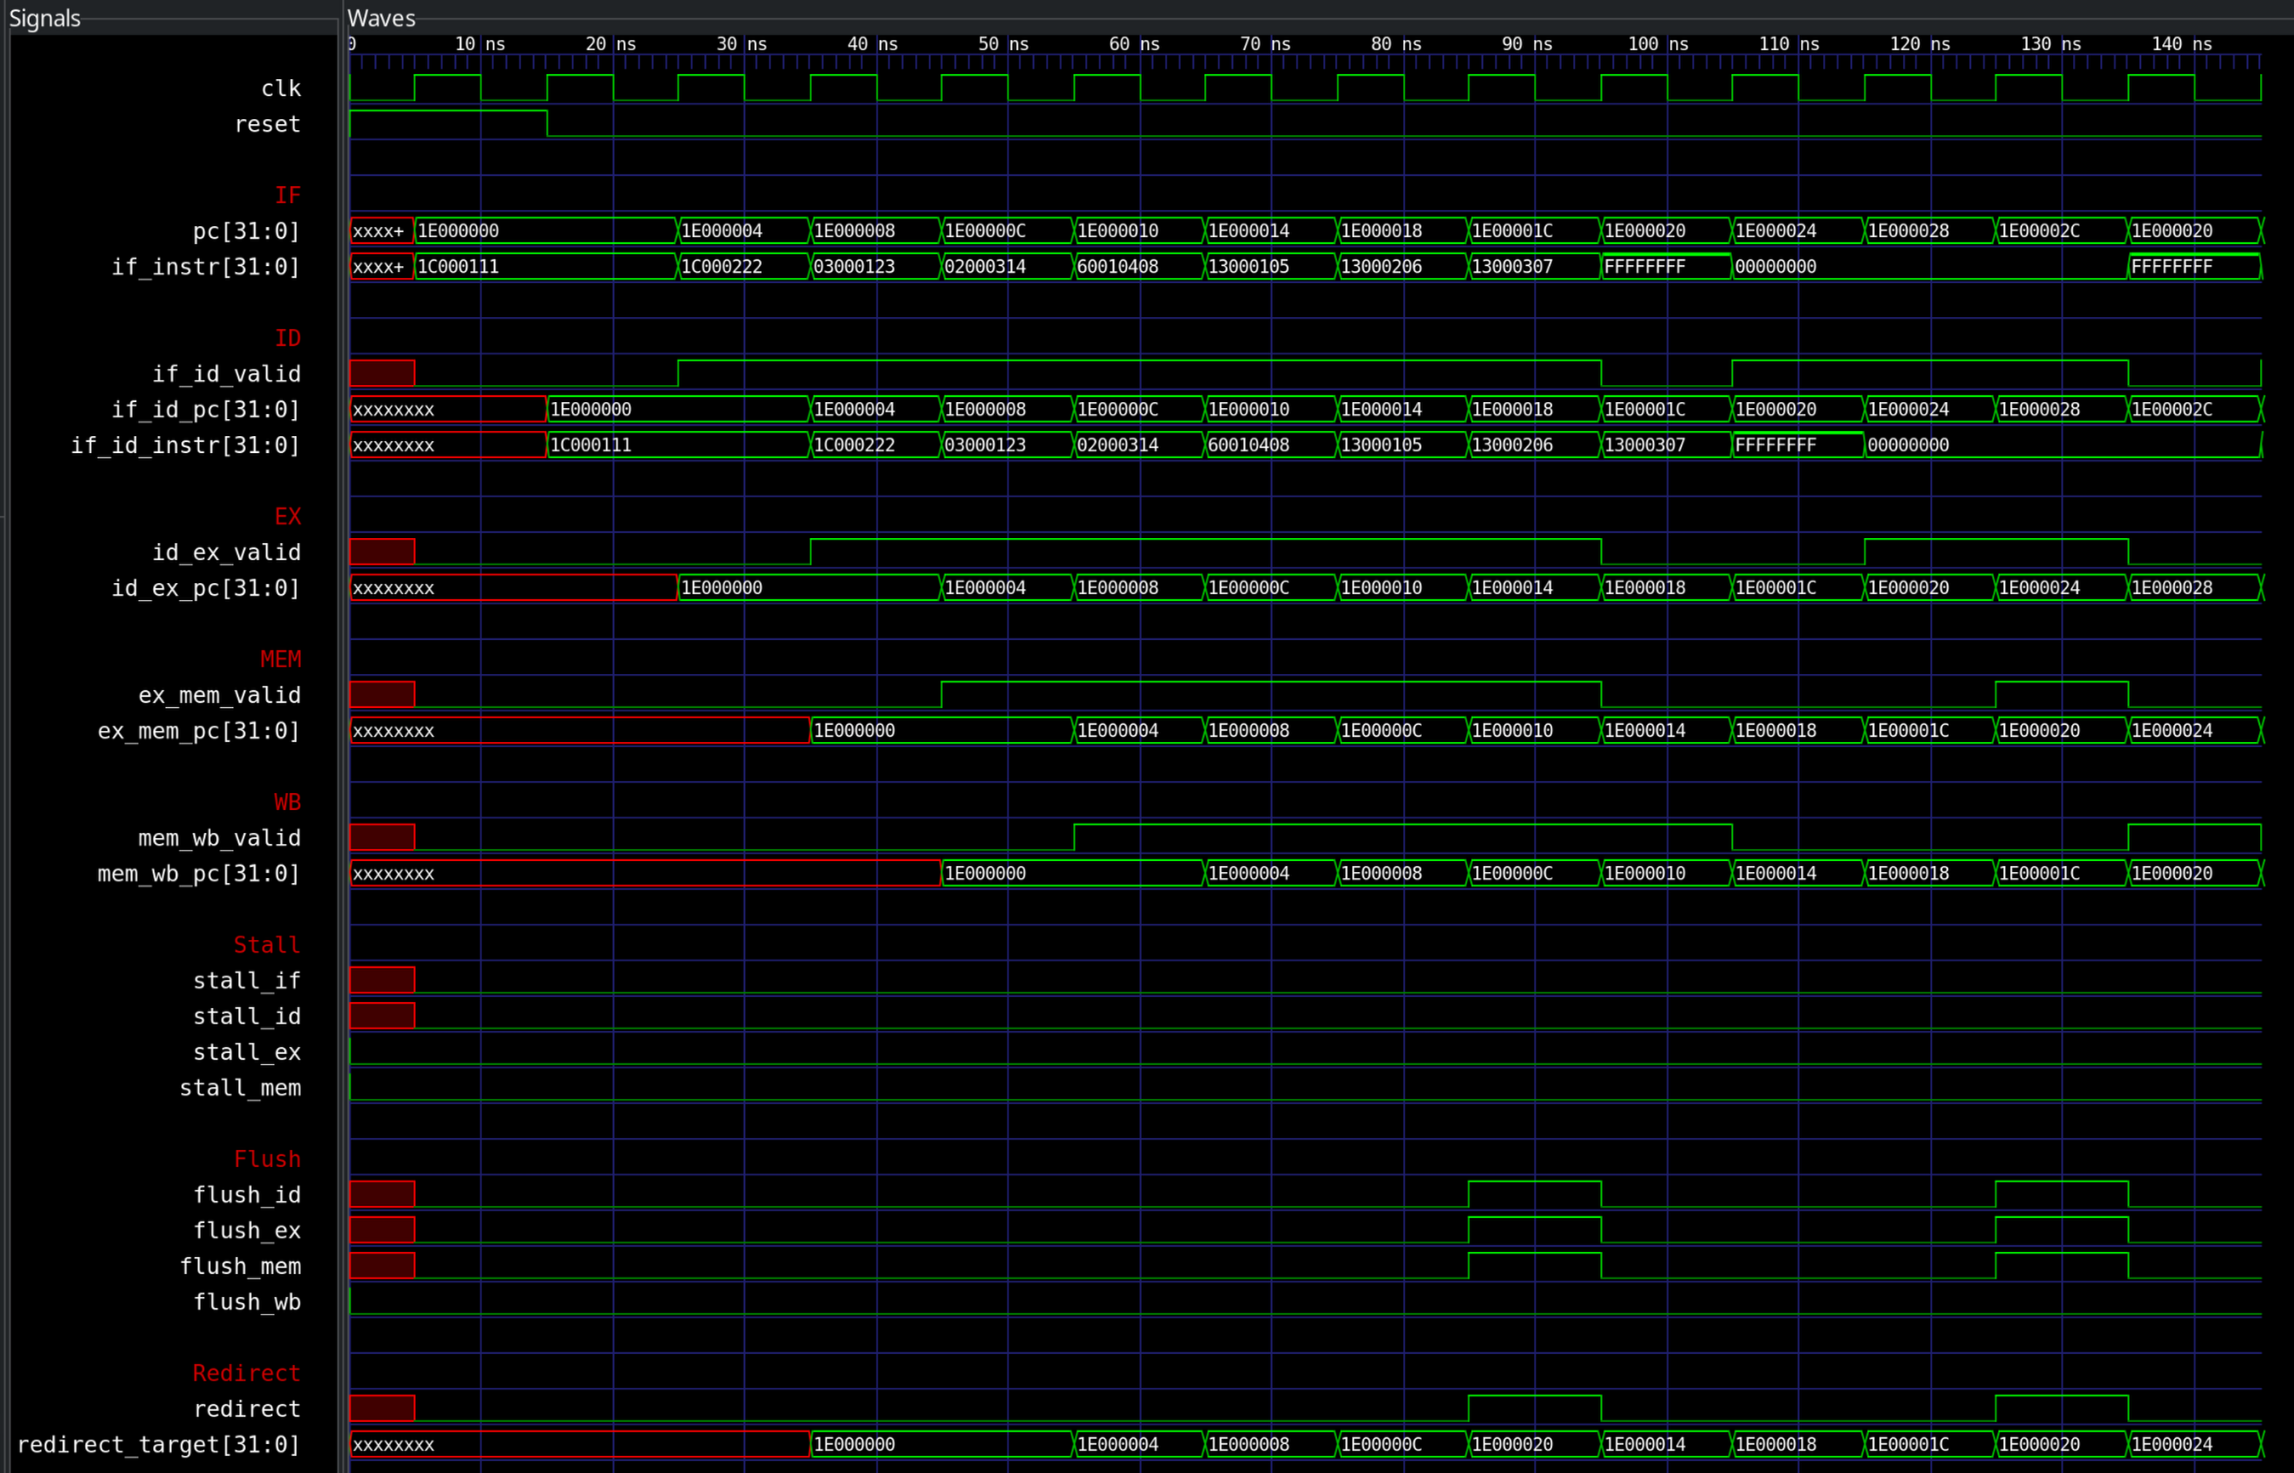Select the id_ex_valid signal
This screenshot has height=1473, width=2294.
click(226, 552)
